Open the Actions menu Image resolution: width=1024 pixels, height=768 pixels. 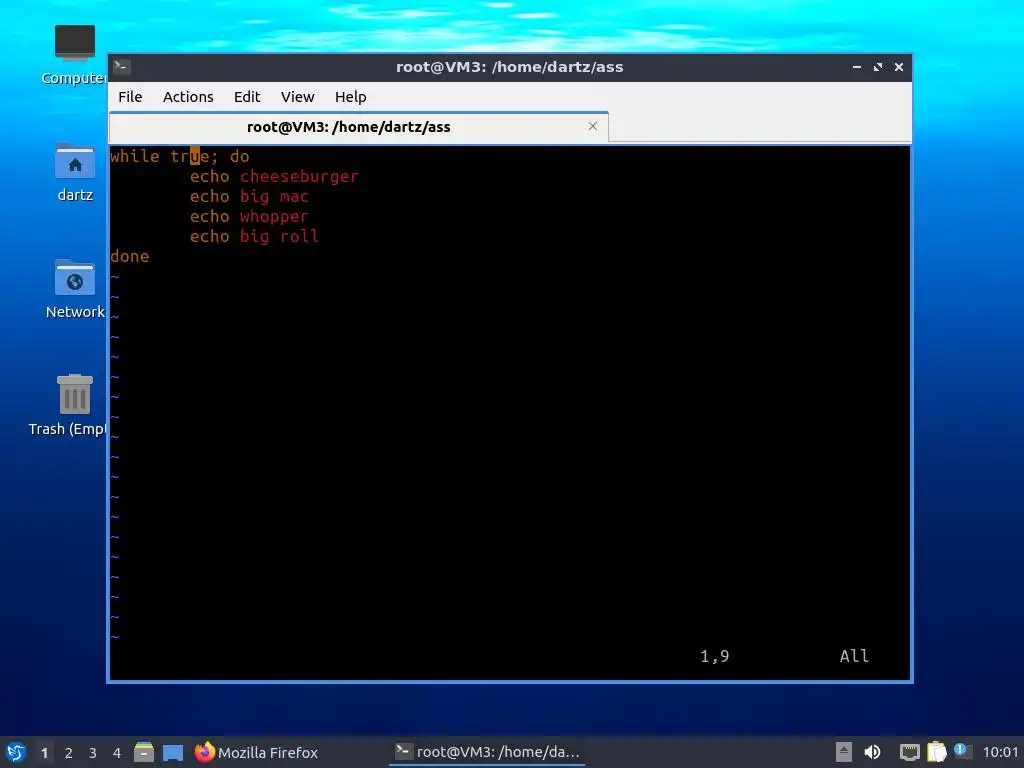[x=188, y=97]
